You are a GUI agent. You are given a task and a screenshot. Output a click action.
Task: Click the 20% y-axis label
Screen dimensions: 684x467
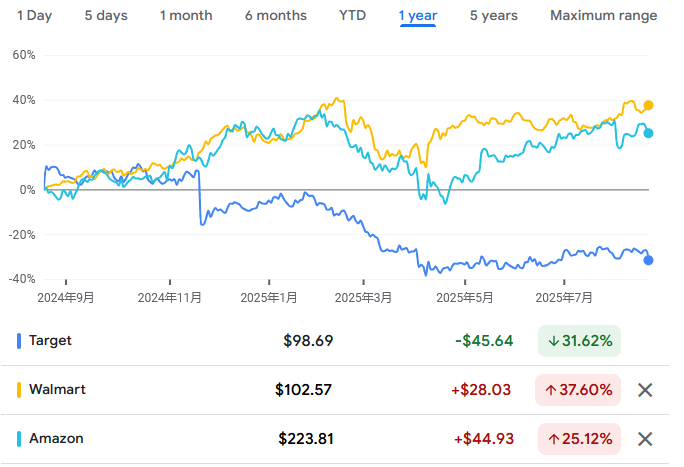24,145
